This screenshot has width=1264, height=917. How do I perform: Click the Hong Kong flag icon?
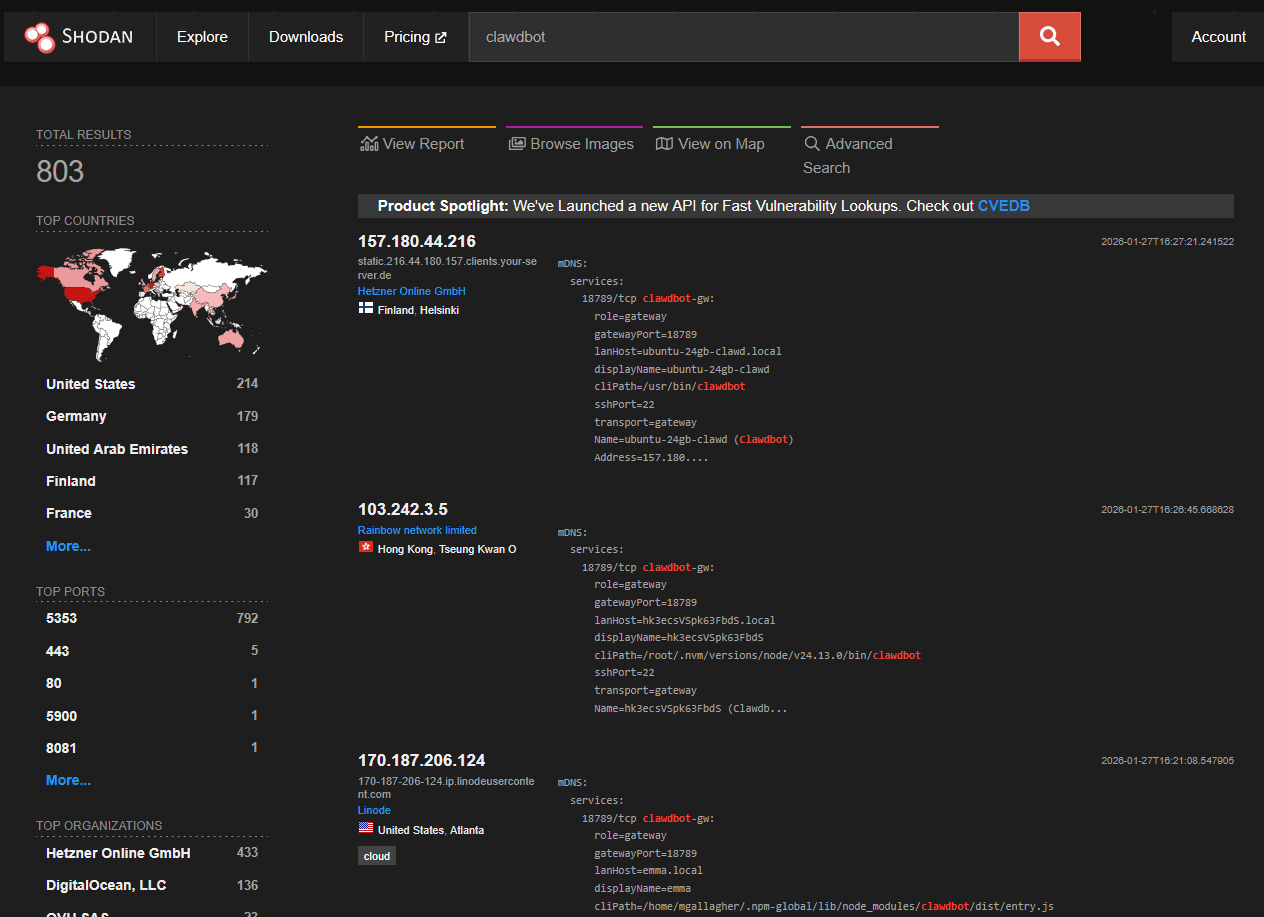[x=366, y=548]
